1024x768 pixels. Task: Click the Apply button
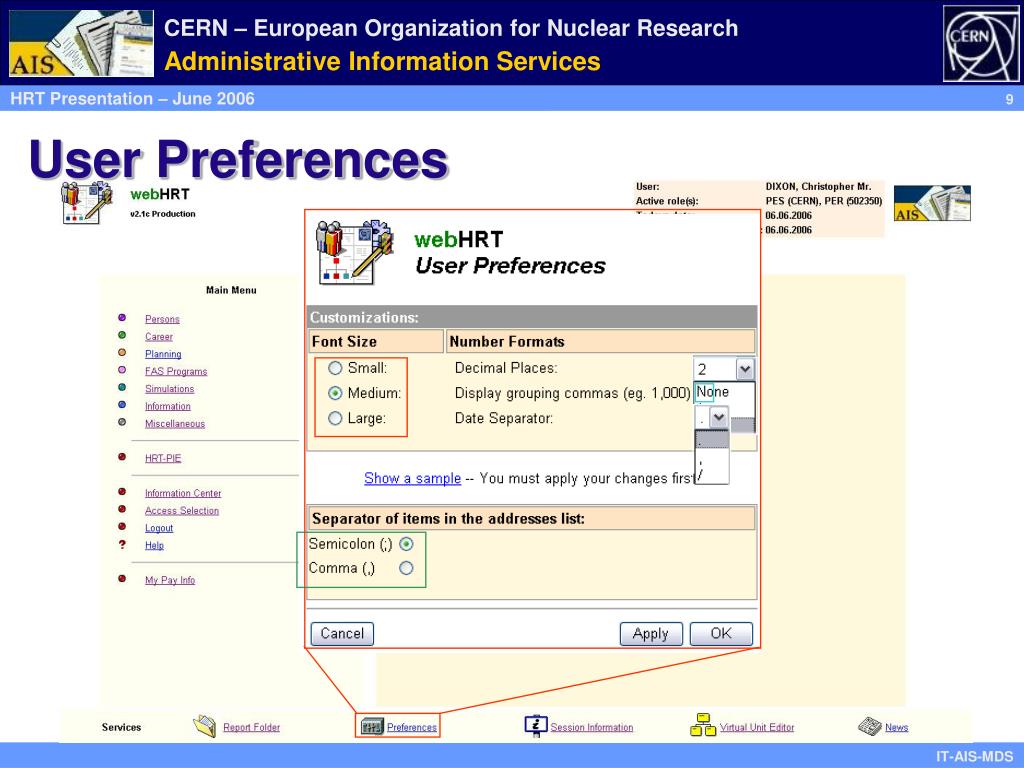pos(650,633)
